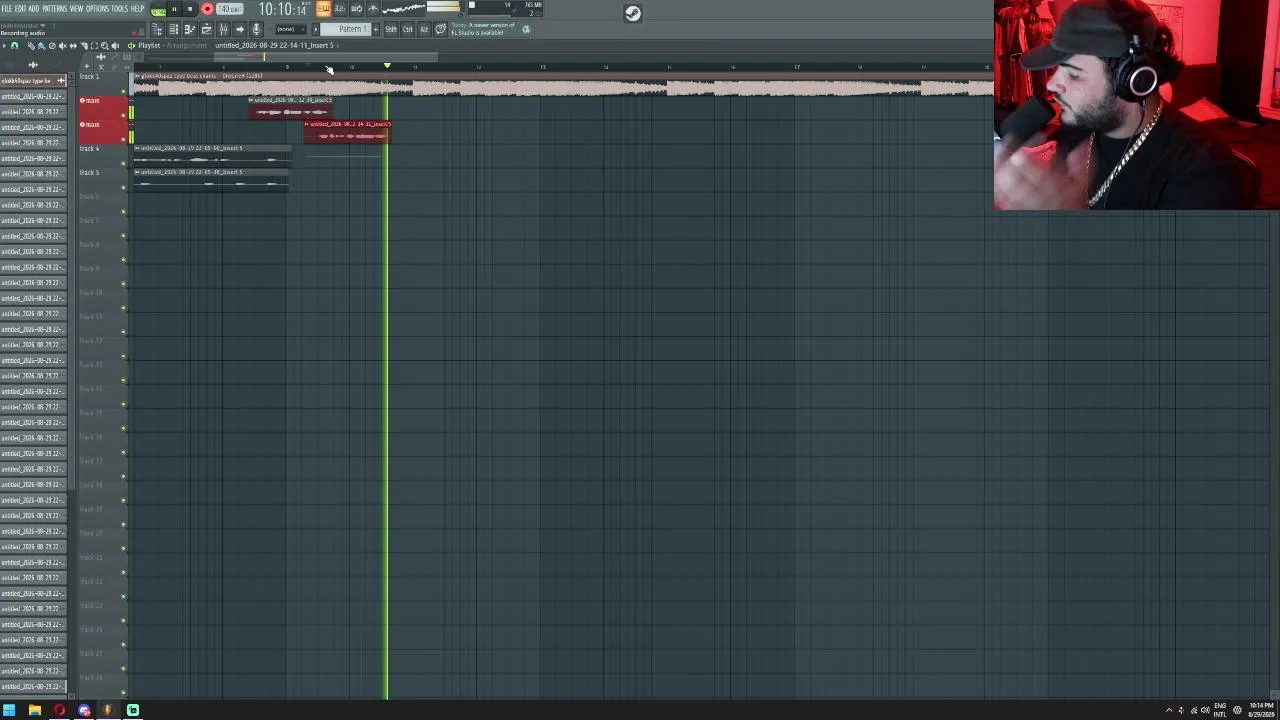The height and width of the screenshot is (720, 1280).
Task: Select the first audio clip in the picker list
Action: point(33,81)
